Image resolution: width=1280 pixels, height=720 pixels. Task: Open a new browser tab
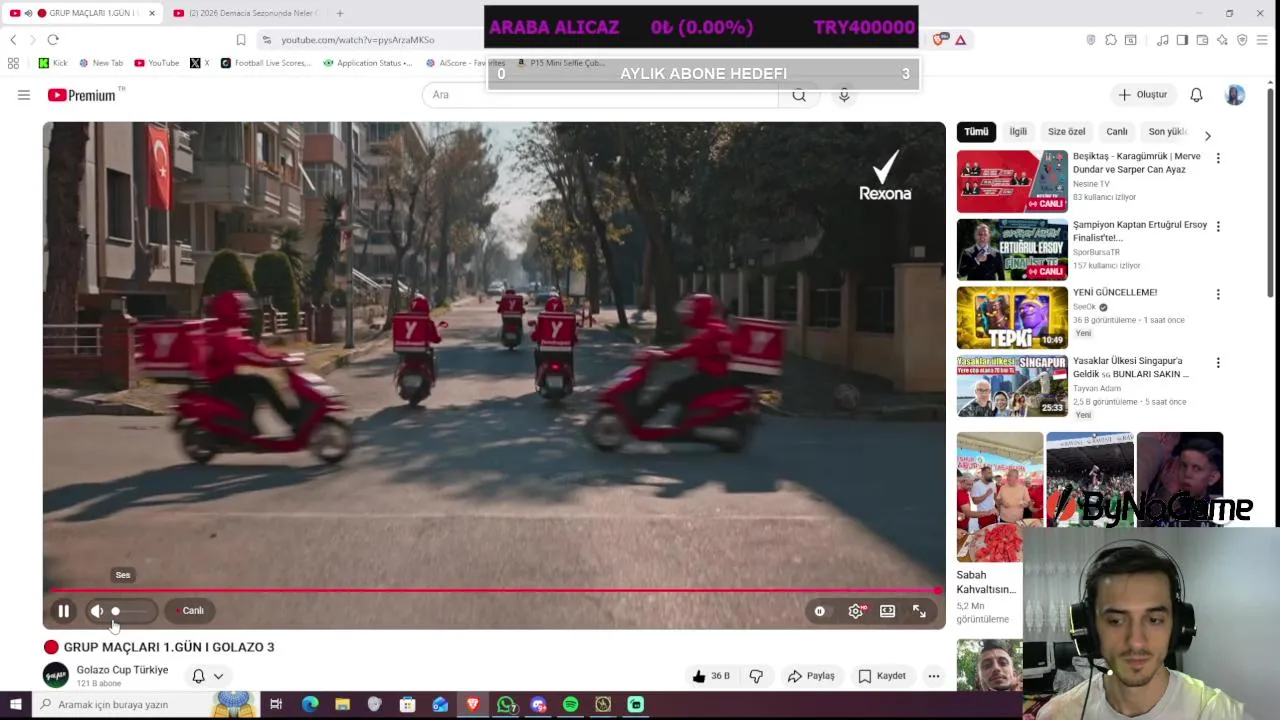340,13
